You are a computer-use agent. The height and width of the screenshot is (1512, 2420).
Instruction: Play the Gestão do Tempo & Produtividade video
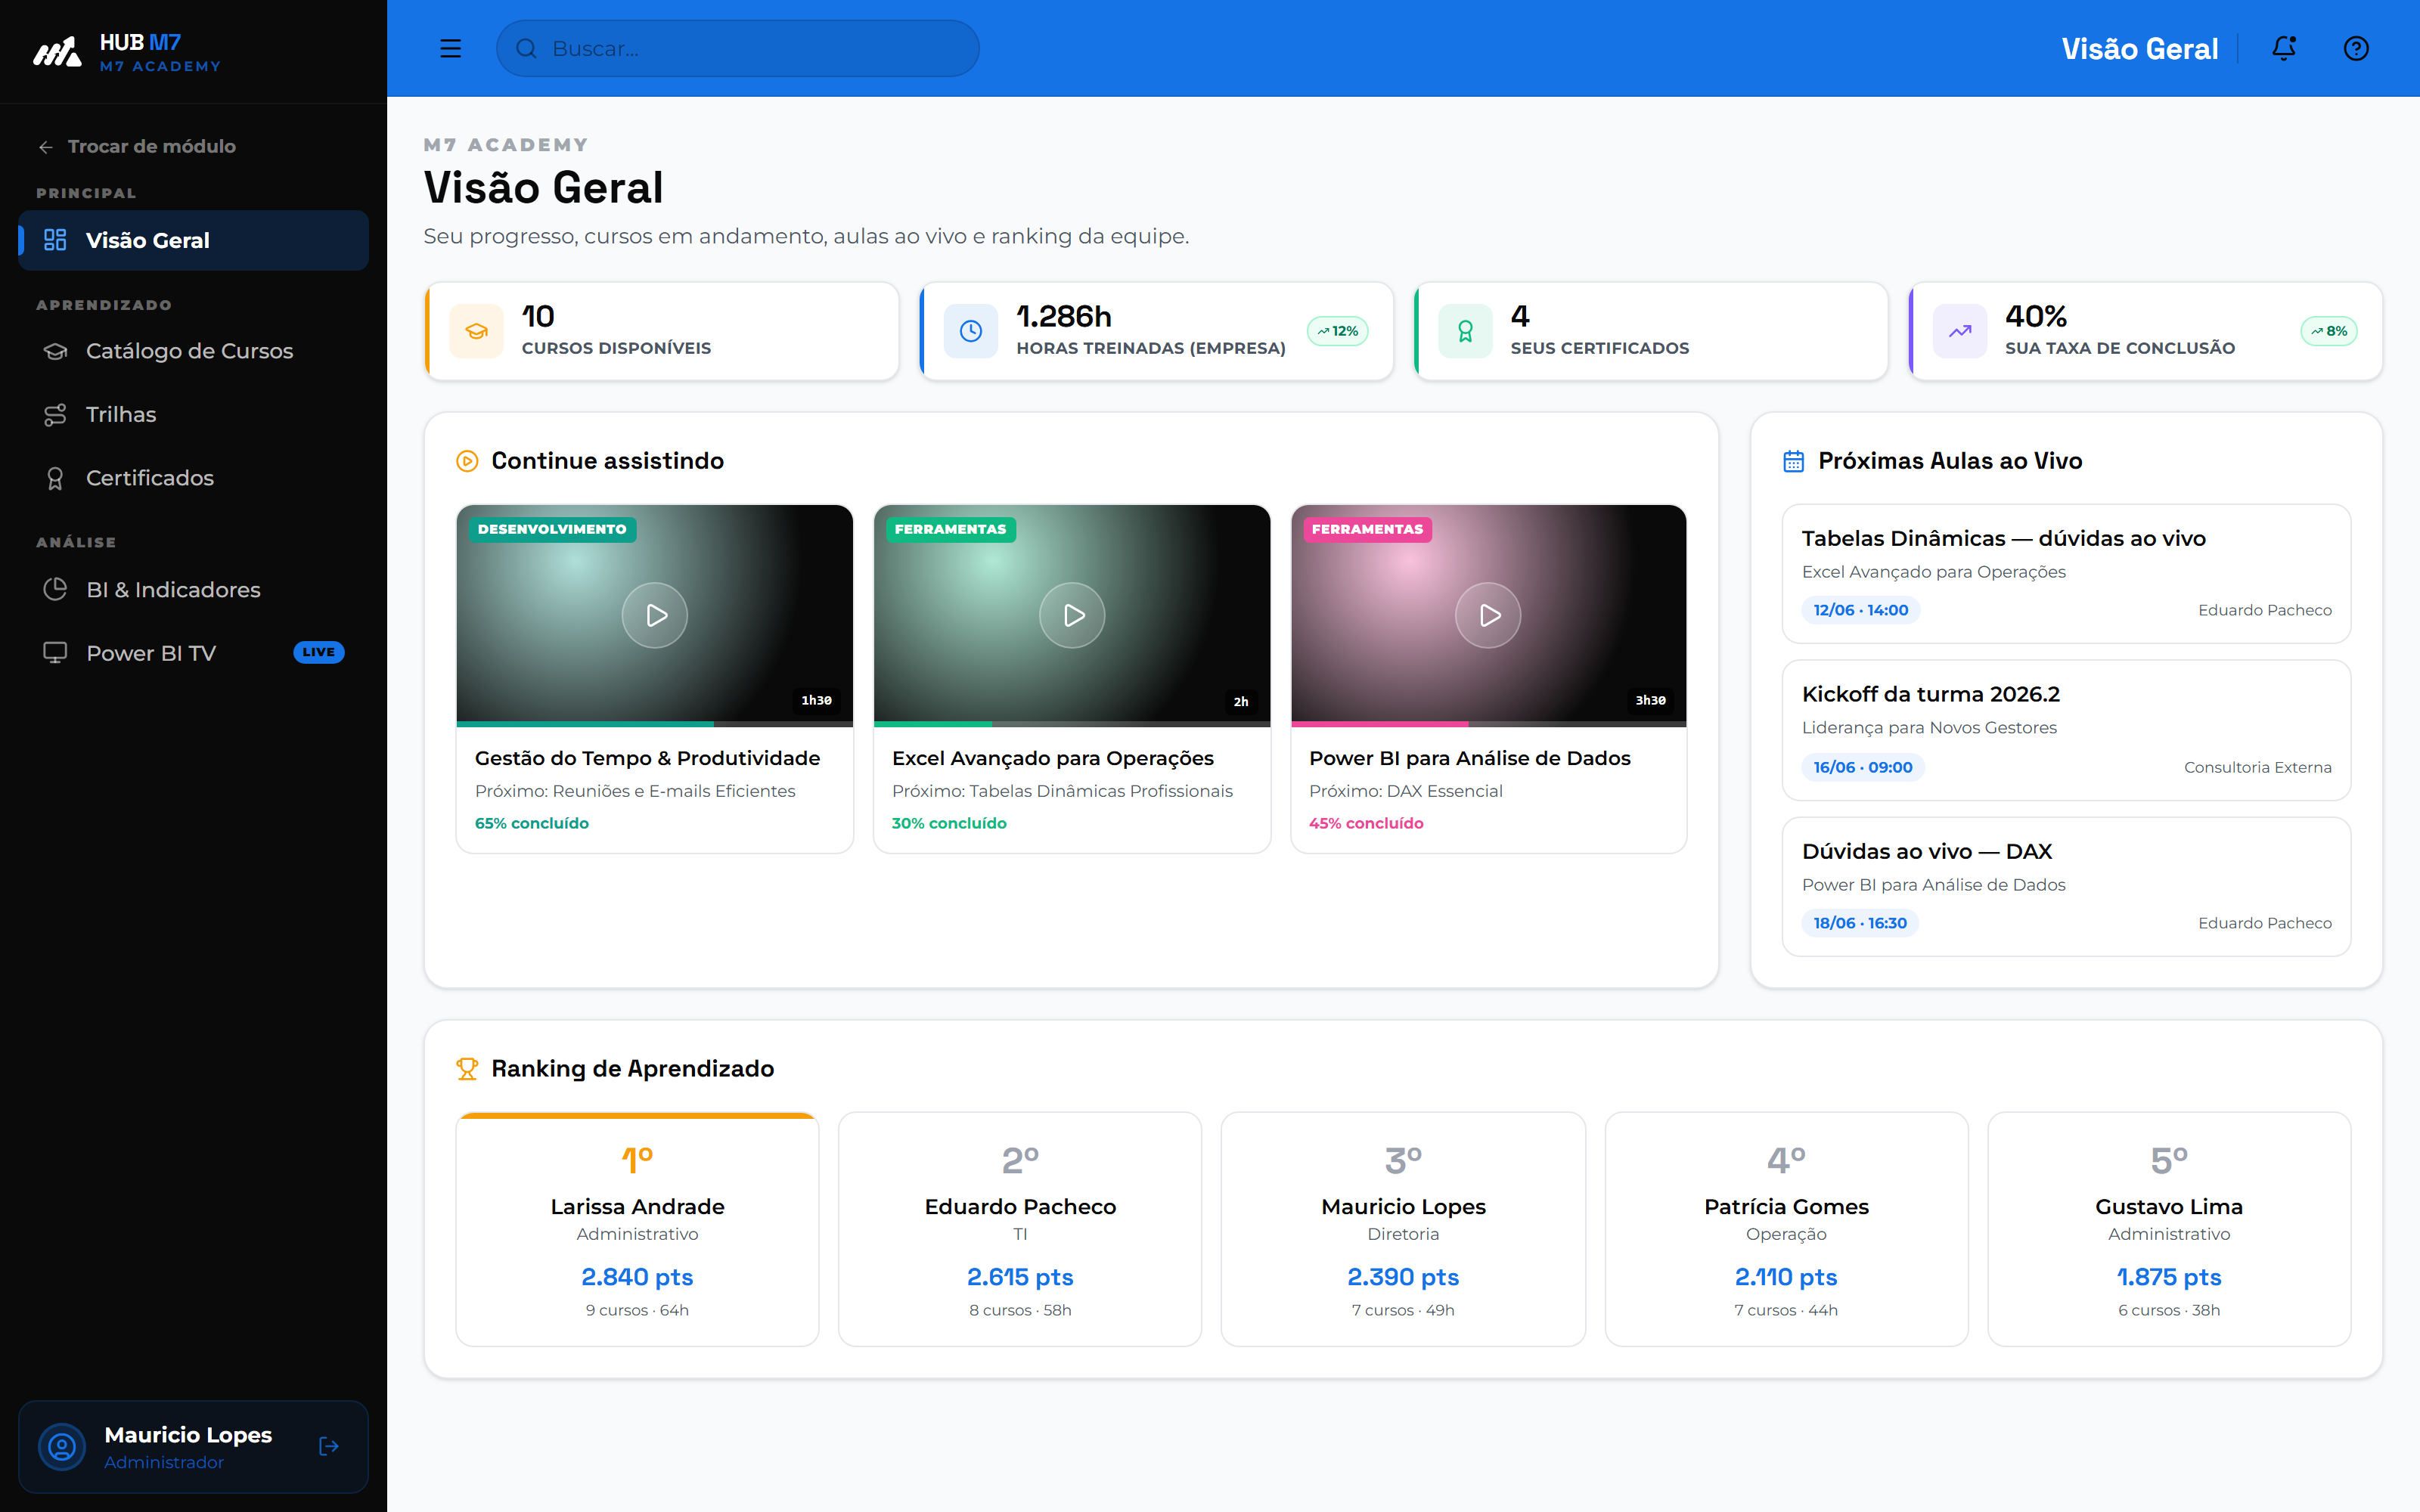(655, 615)
